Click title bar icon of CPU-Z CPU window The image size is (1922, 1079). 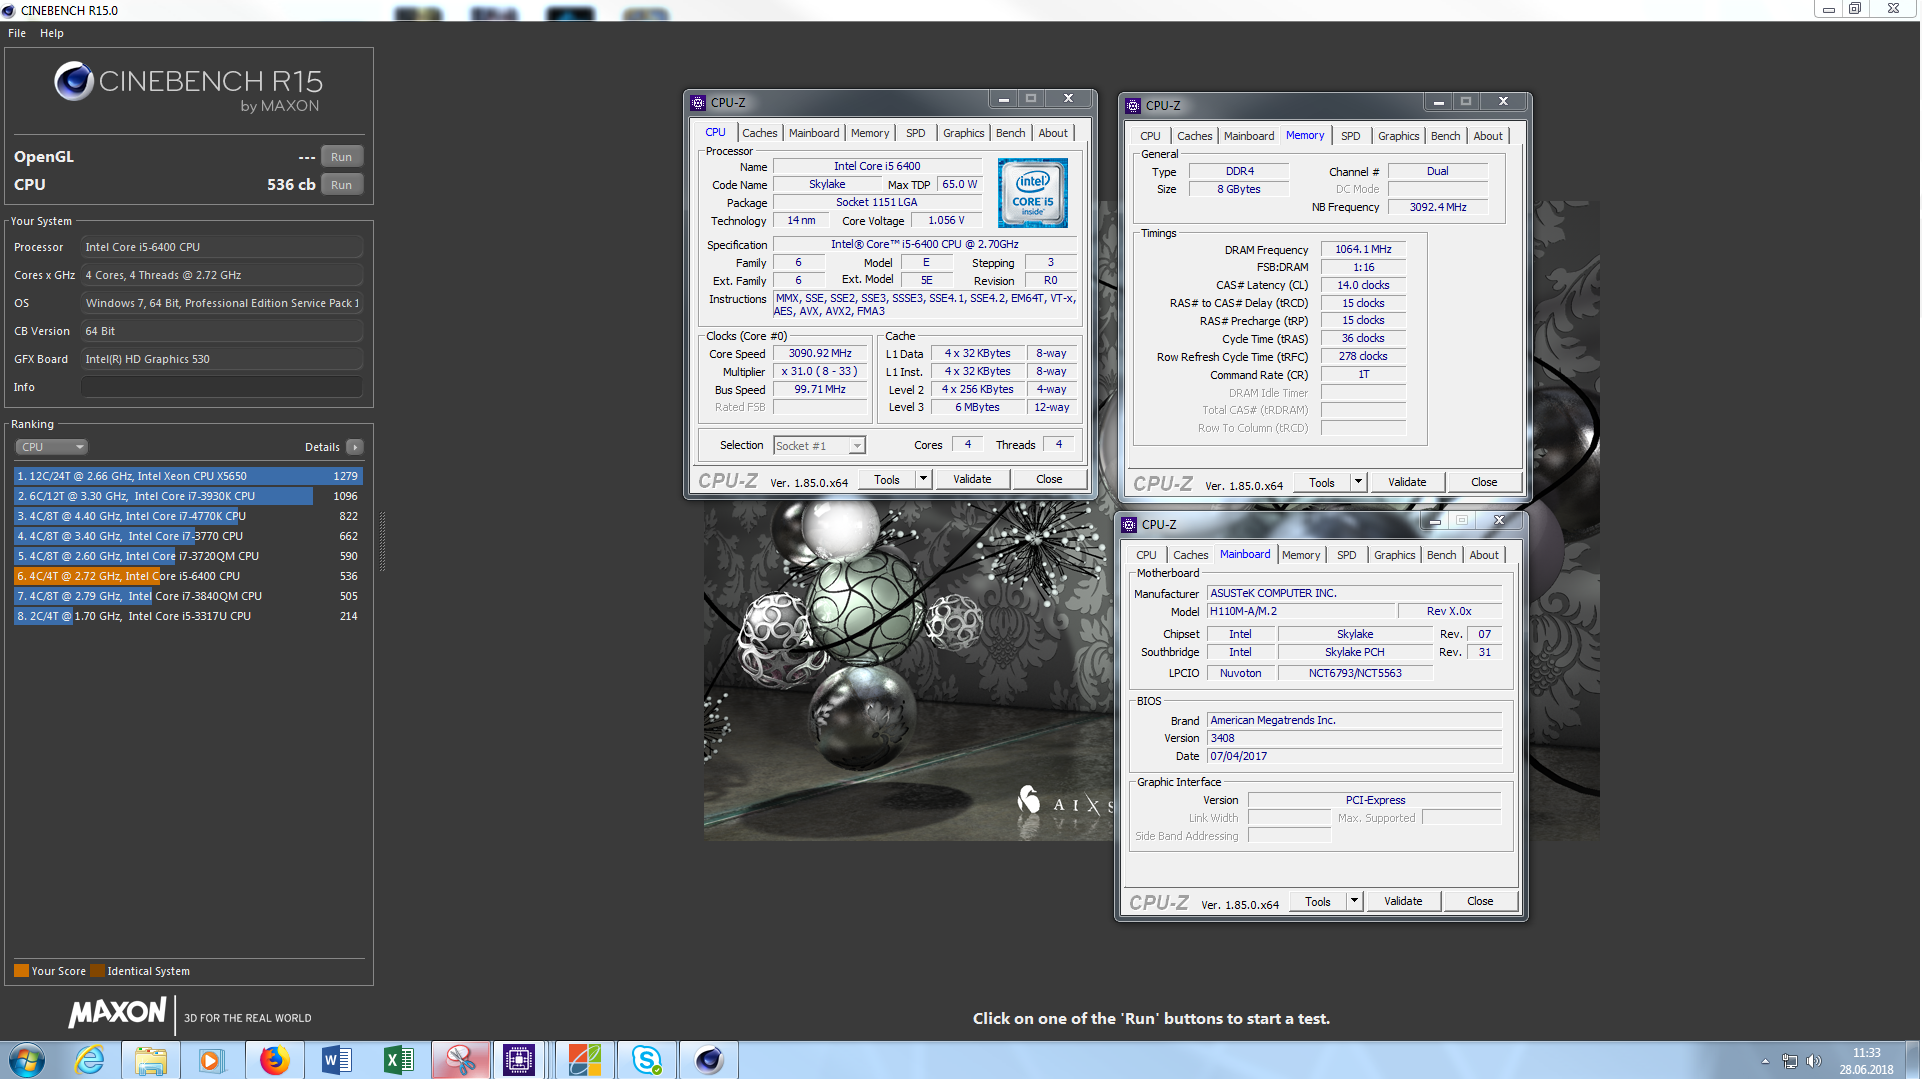(698, 103)
